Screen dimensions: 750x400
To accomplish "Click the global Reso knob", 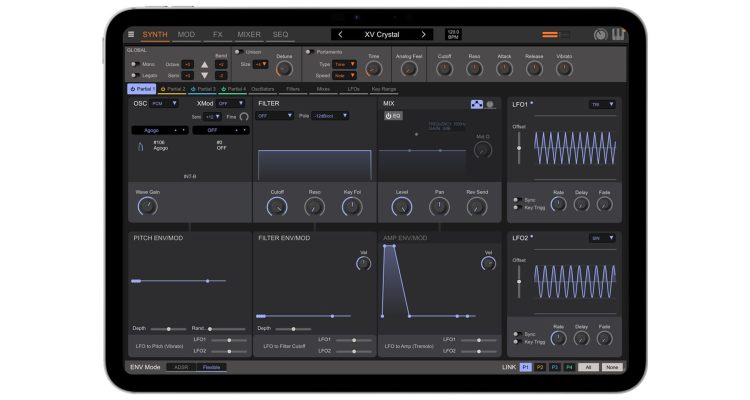I will pyautogui.click(x=474, y=69).
